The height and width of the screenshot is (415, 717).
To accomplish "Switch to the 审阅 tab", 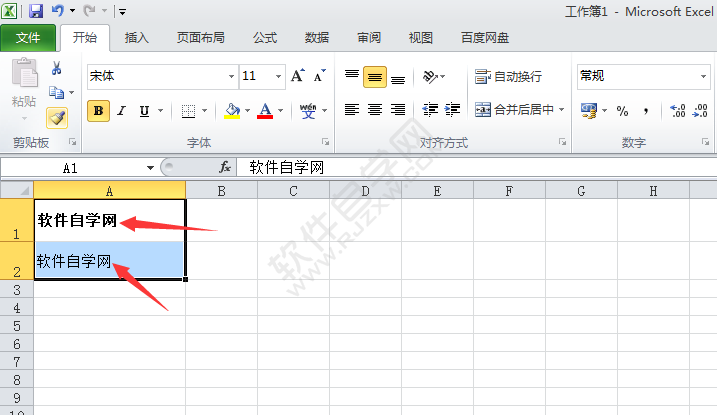I will click(369, 38).
